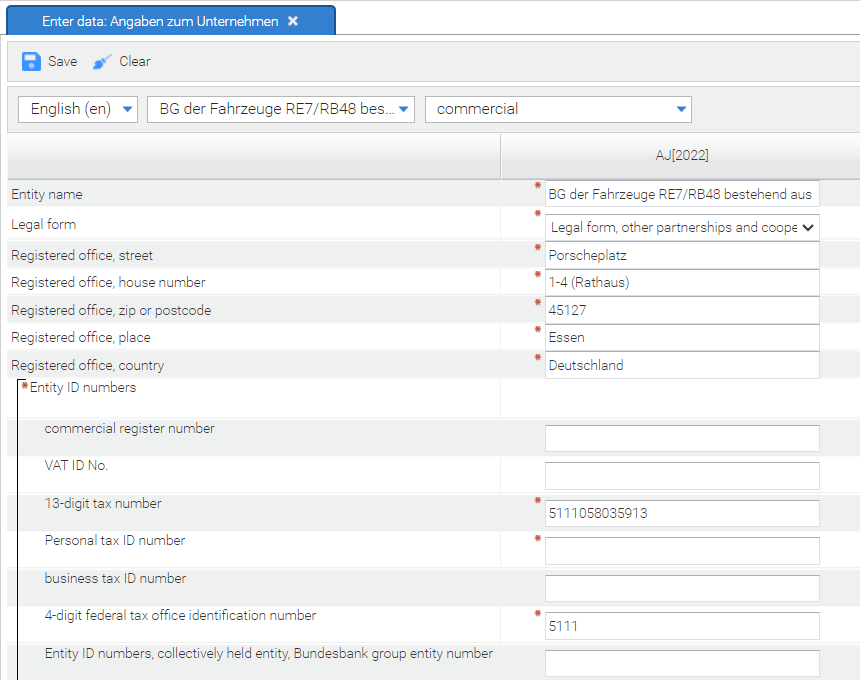Expand the commercial dropdown
Viewport: 860px width, 680px height.
coord(557,109)
